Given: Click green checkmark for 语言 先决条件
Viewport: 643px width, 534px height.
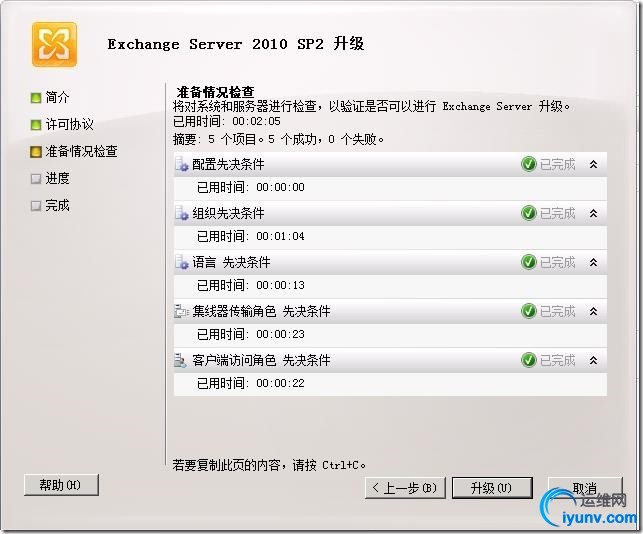Looking at the screenshot, I should point(529,262).
